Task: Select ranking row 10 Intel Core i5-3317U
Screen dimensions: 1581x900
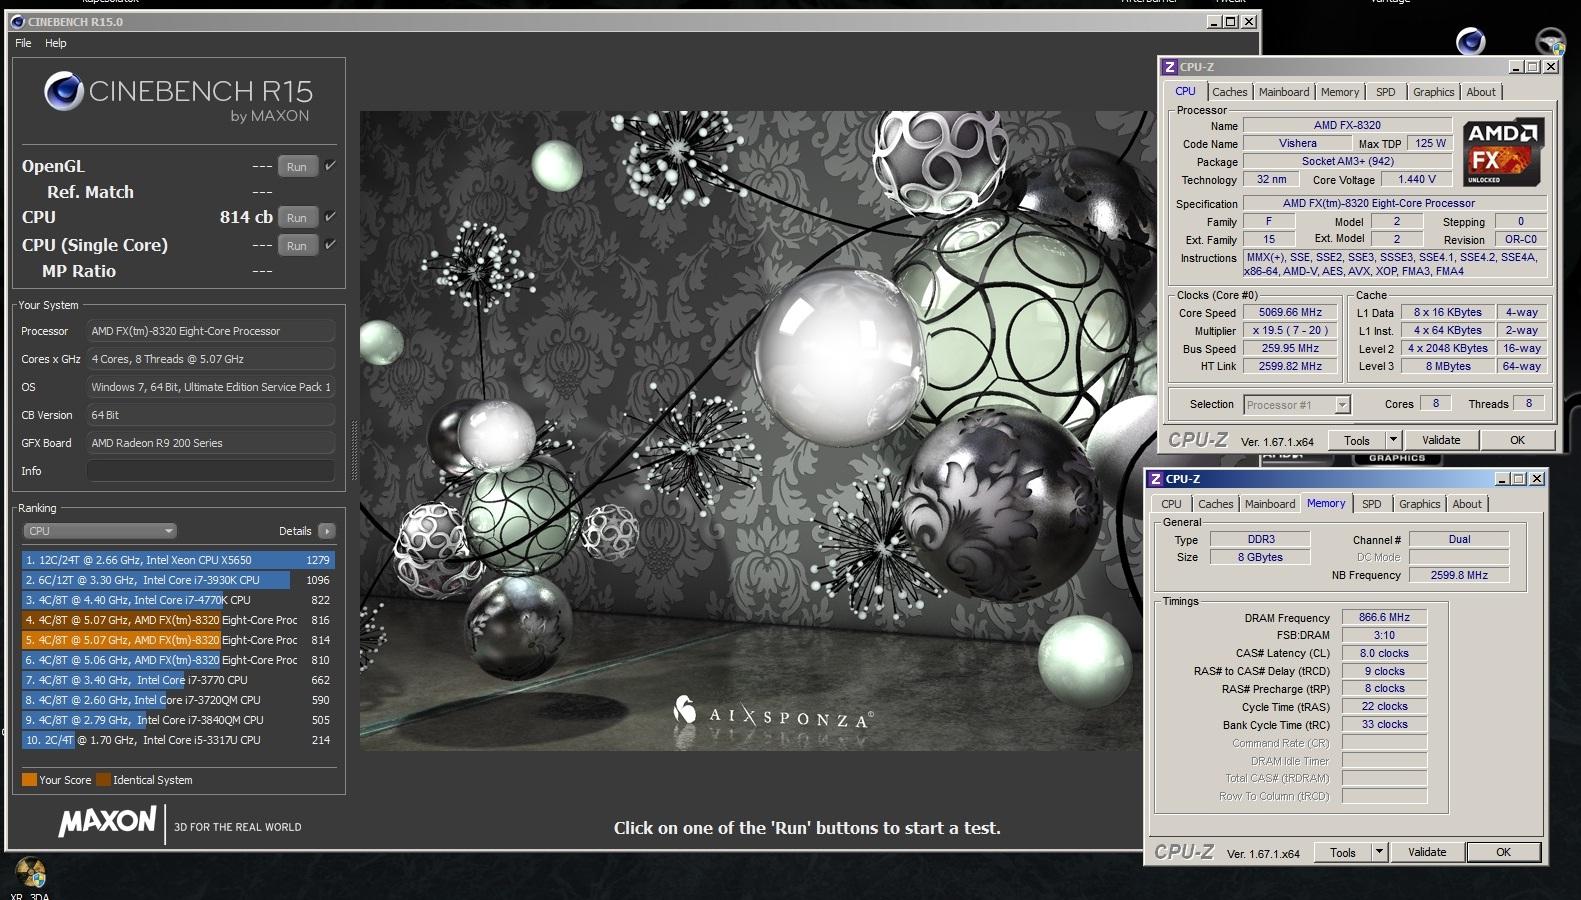Action: [178, 740]
